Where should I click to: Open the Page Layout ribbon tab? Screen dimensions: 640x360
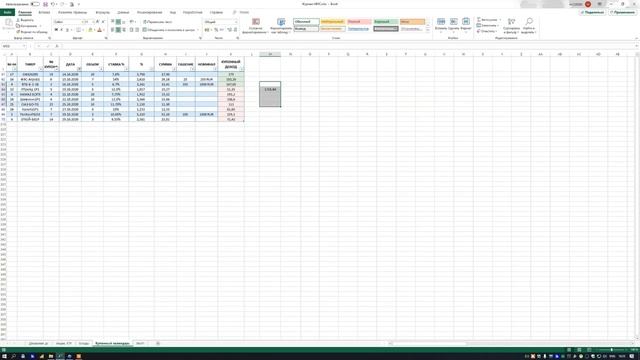coord(72,12)
